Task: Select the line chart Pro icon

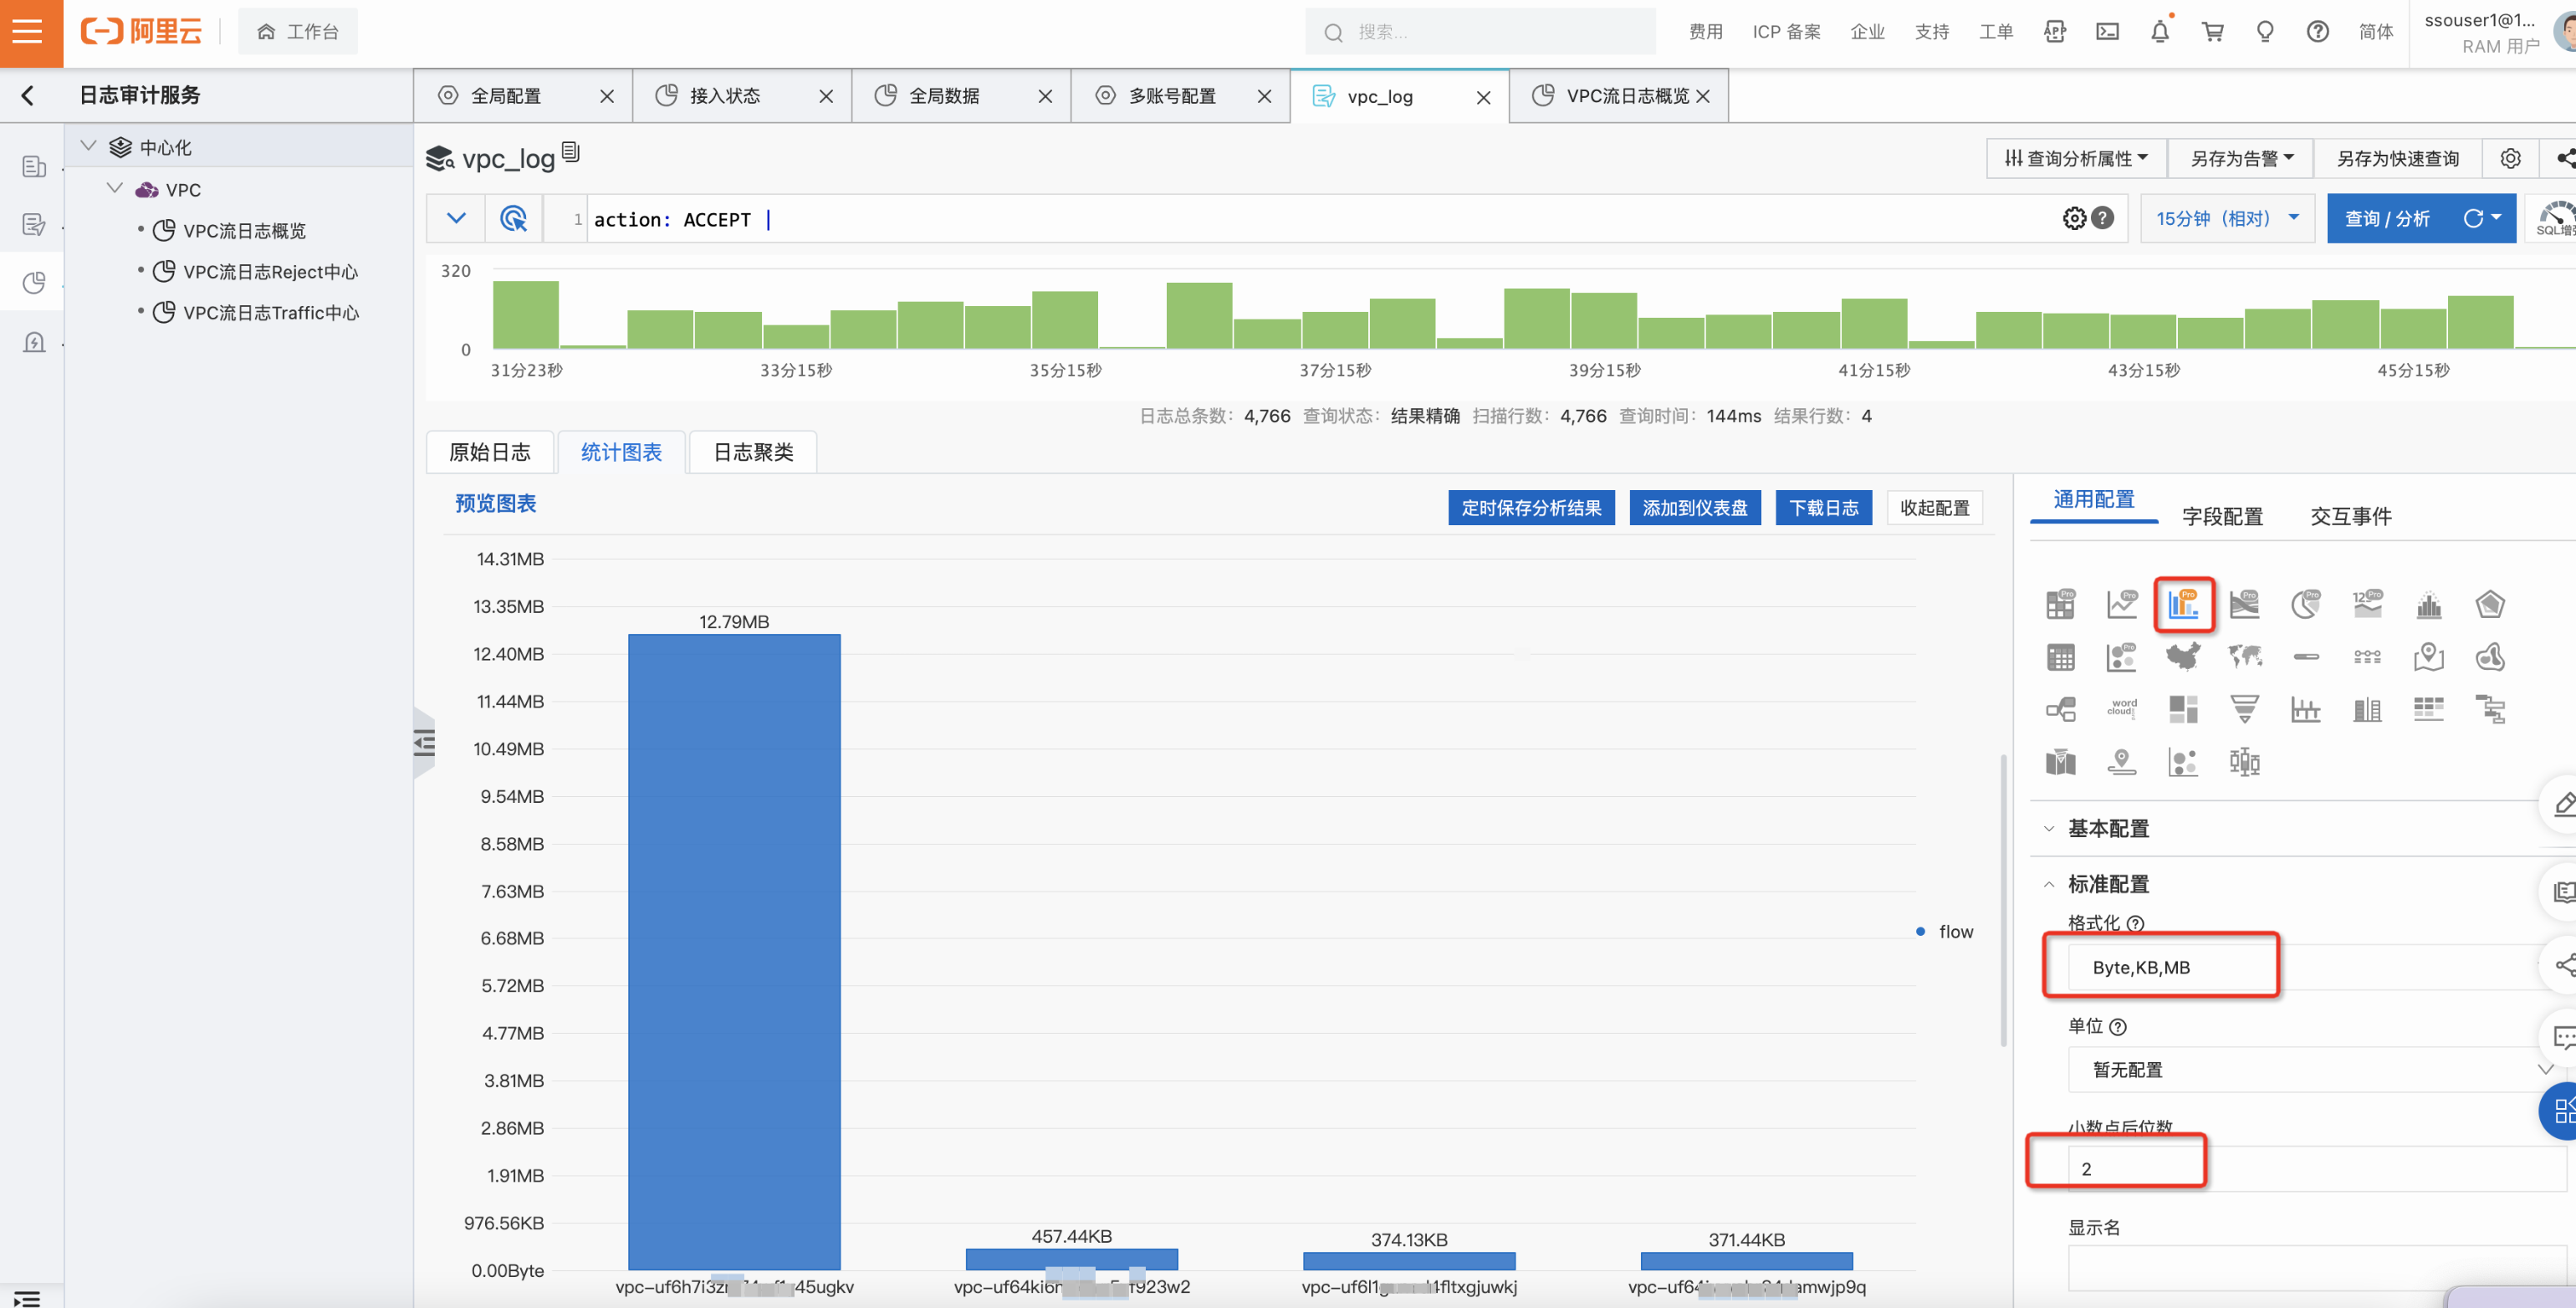Action: (x=2121, y=604)
